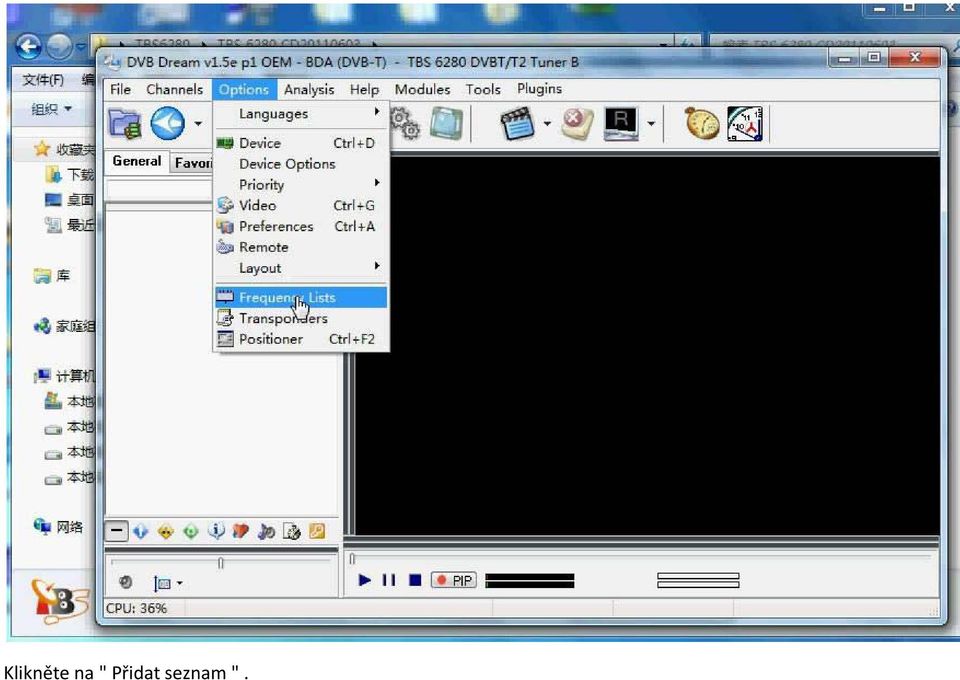The image size is (960, 680).
Task: Switch to the General tab
Action: (x=137, y=162)
